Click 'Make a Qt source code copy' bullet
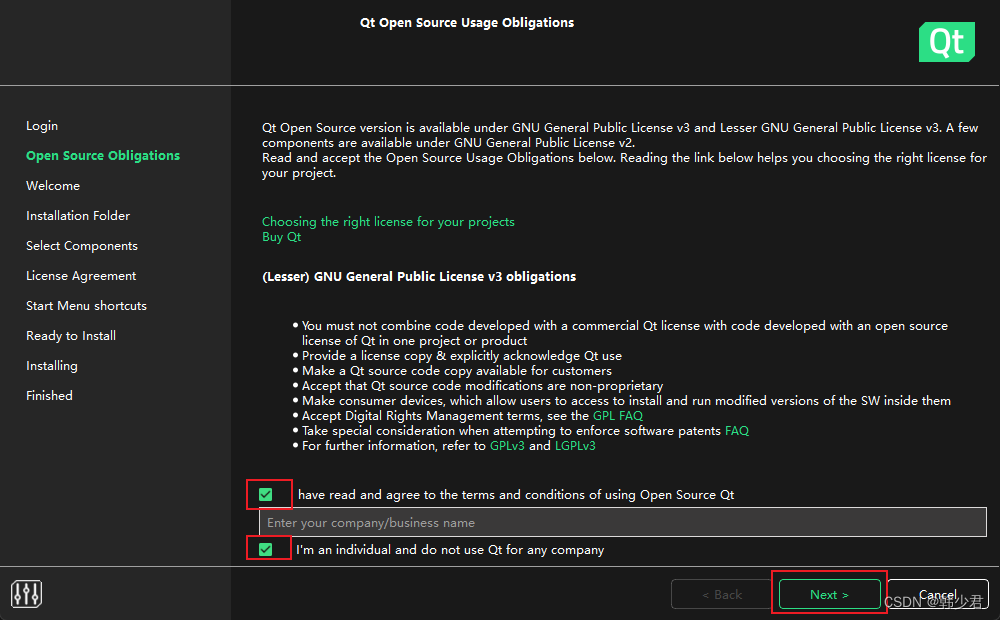Image resolution: width=1000 pixels, height=620 pixels. [457, 371]
